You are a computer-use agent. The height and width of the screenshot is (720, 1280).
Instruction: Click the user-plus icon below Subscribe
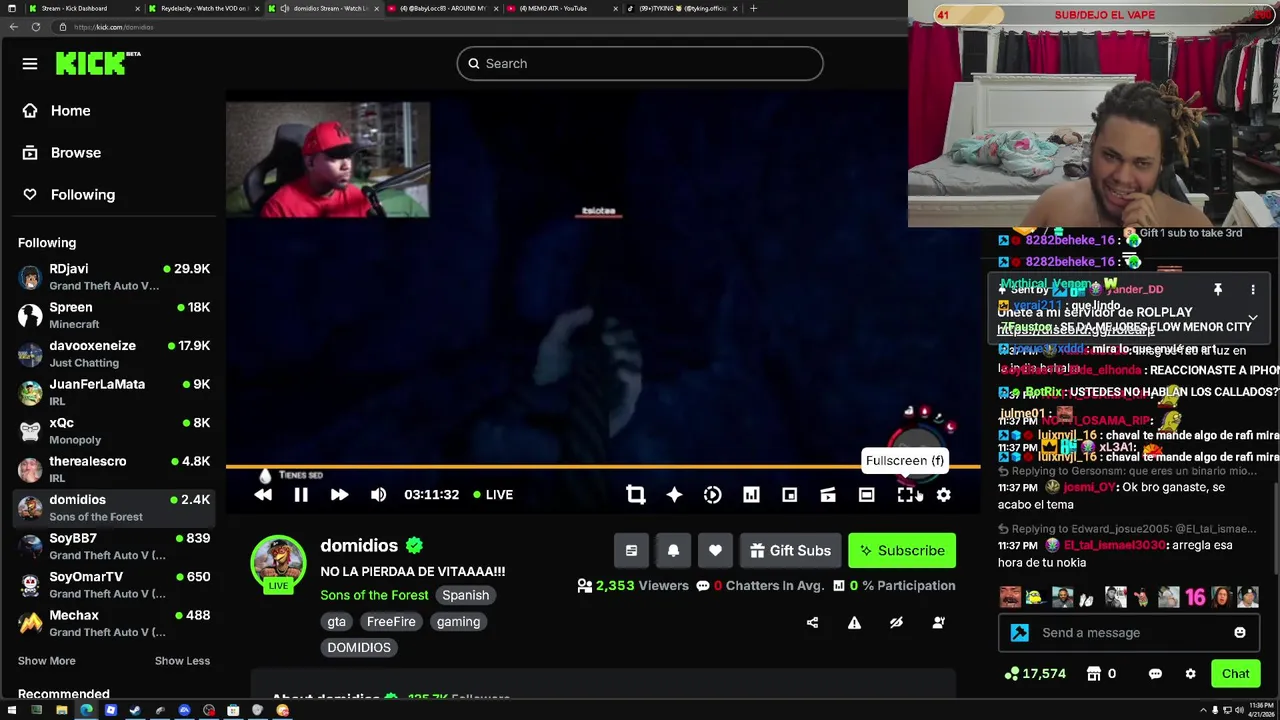(x=938, y=622)
